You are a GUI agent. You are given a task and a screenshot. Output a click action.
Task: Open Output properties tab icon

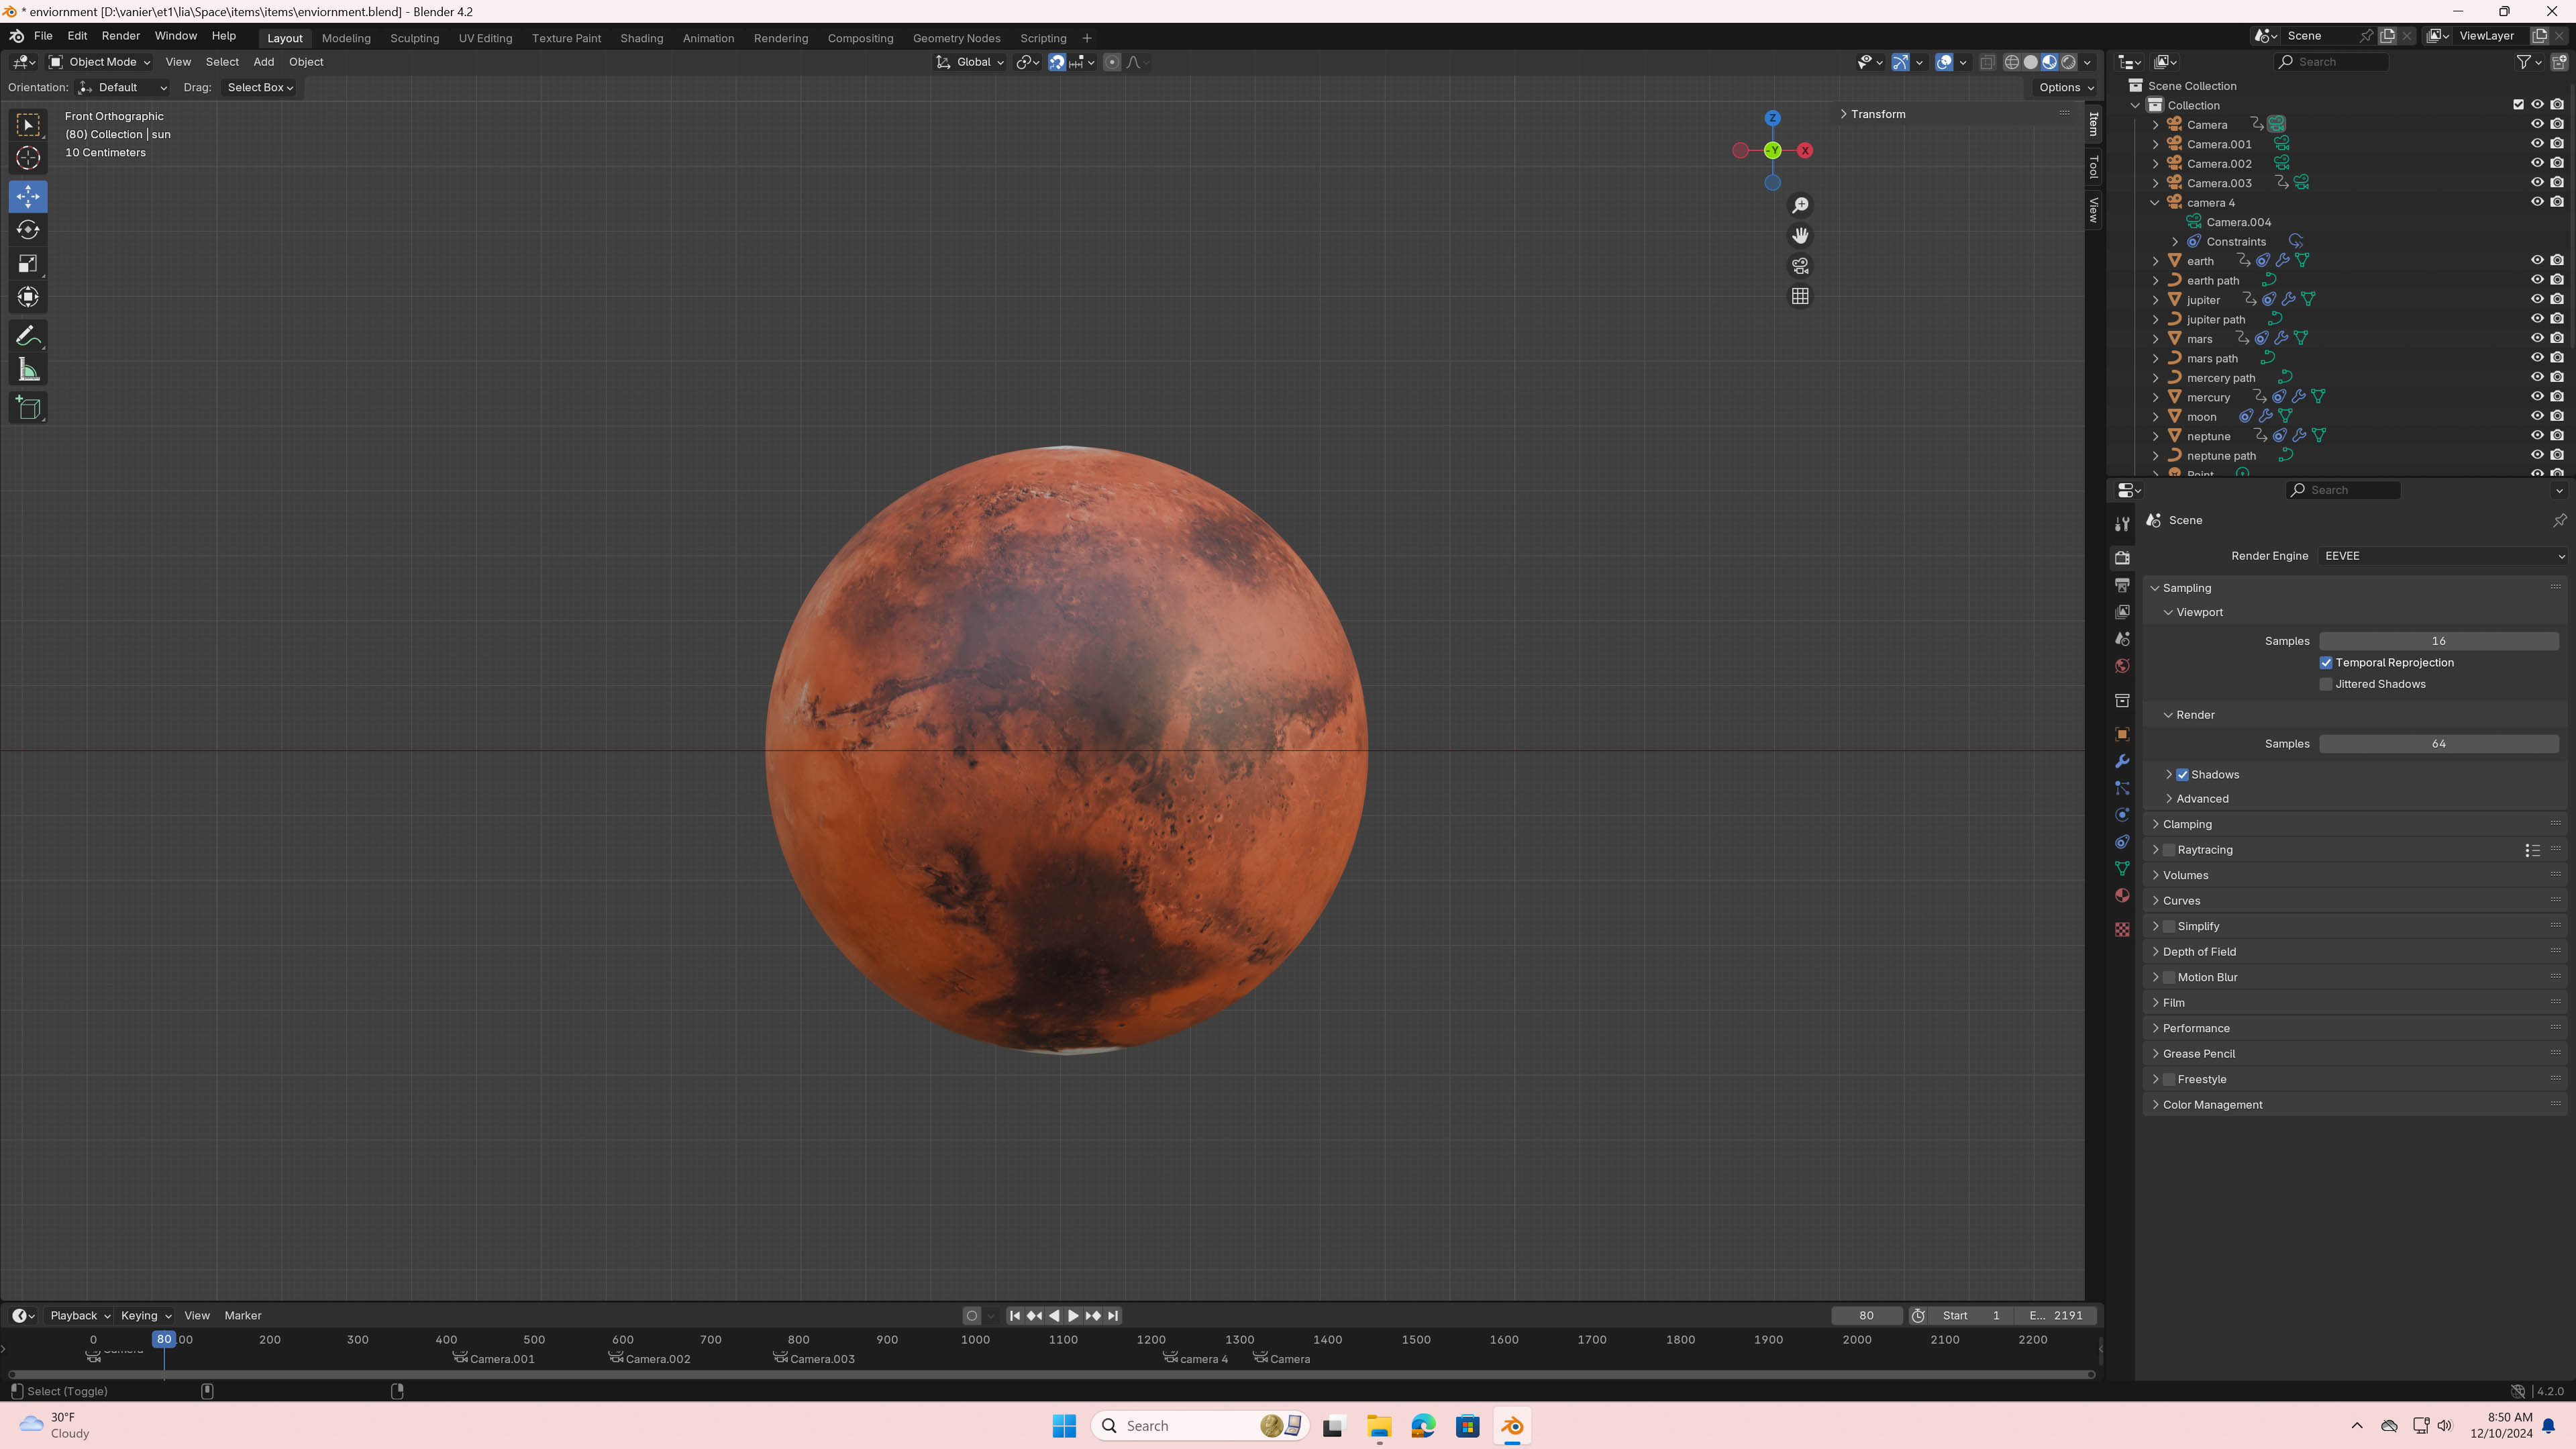coord(2122,585)
